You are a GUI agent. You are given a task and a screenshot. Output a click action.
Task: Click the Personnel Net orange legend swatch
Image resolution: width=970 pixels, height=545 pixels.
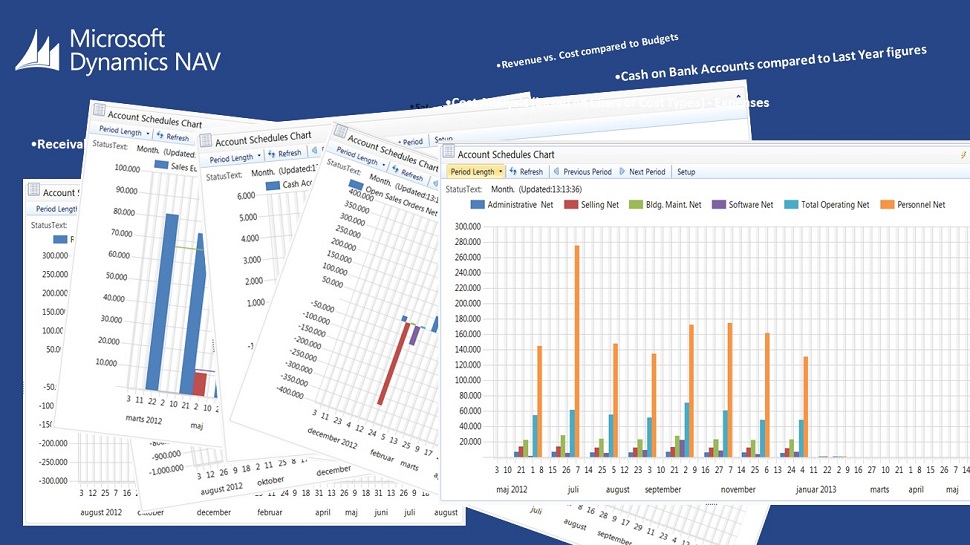(x=887, y=204)
